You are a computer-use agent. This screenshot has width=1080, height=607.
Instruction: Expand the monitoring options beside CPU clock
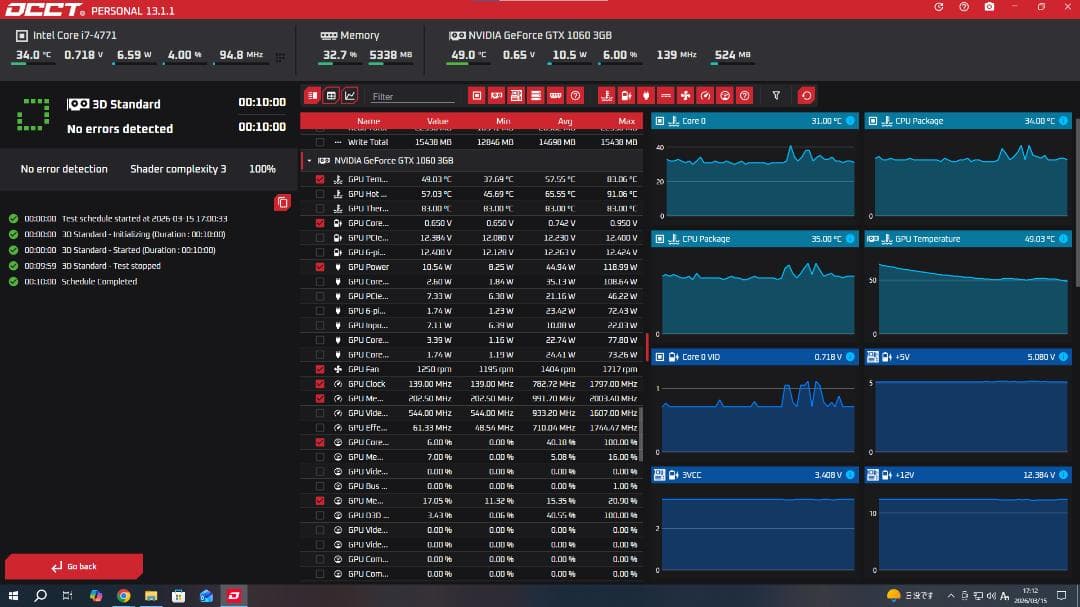point(280,57)
